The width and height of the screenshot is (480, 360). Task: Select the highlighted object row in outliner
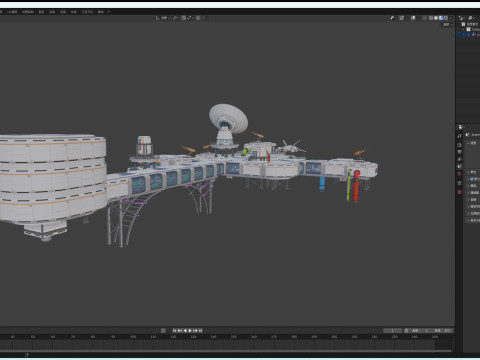click(468, 35)
